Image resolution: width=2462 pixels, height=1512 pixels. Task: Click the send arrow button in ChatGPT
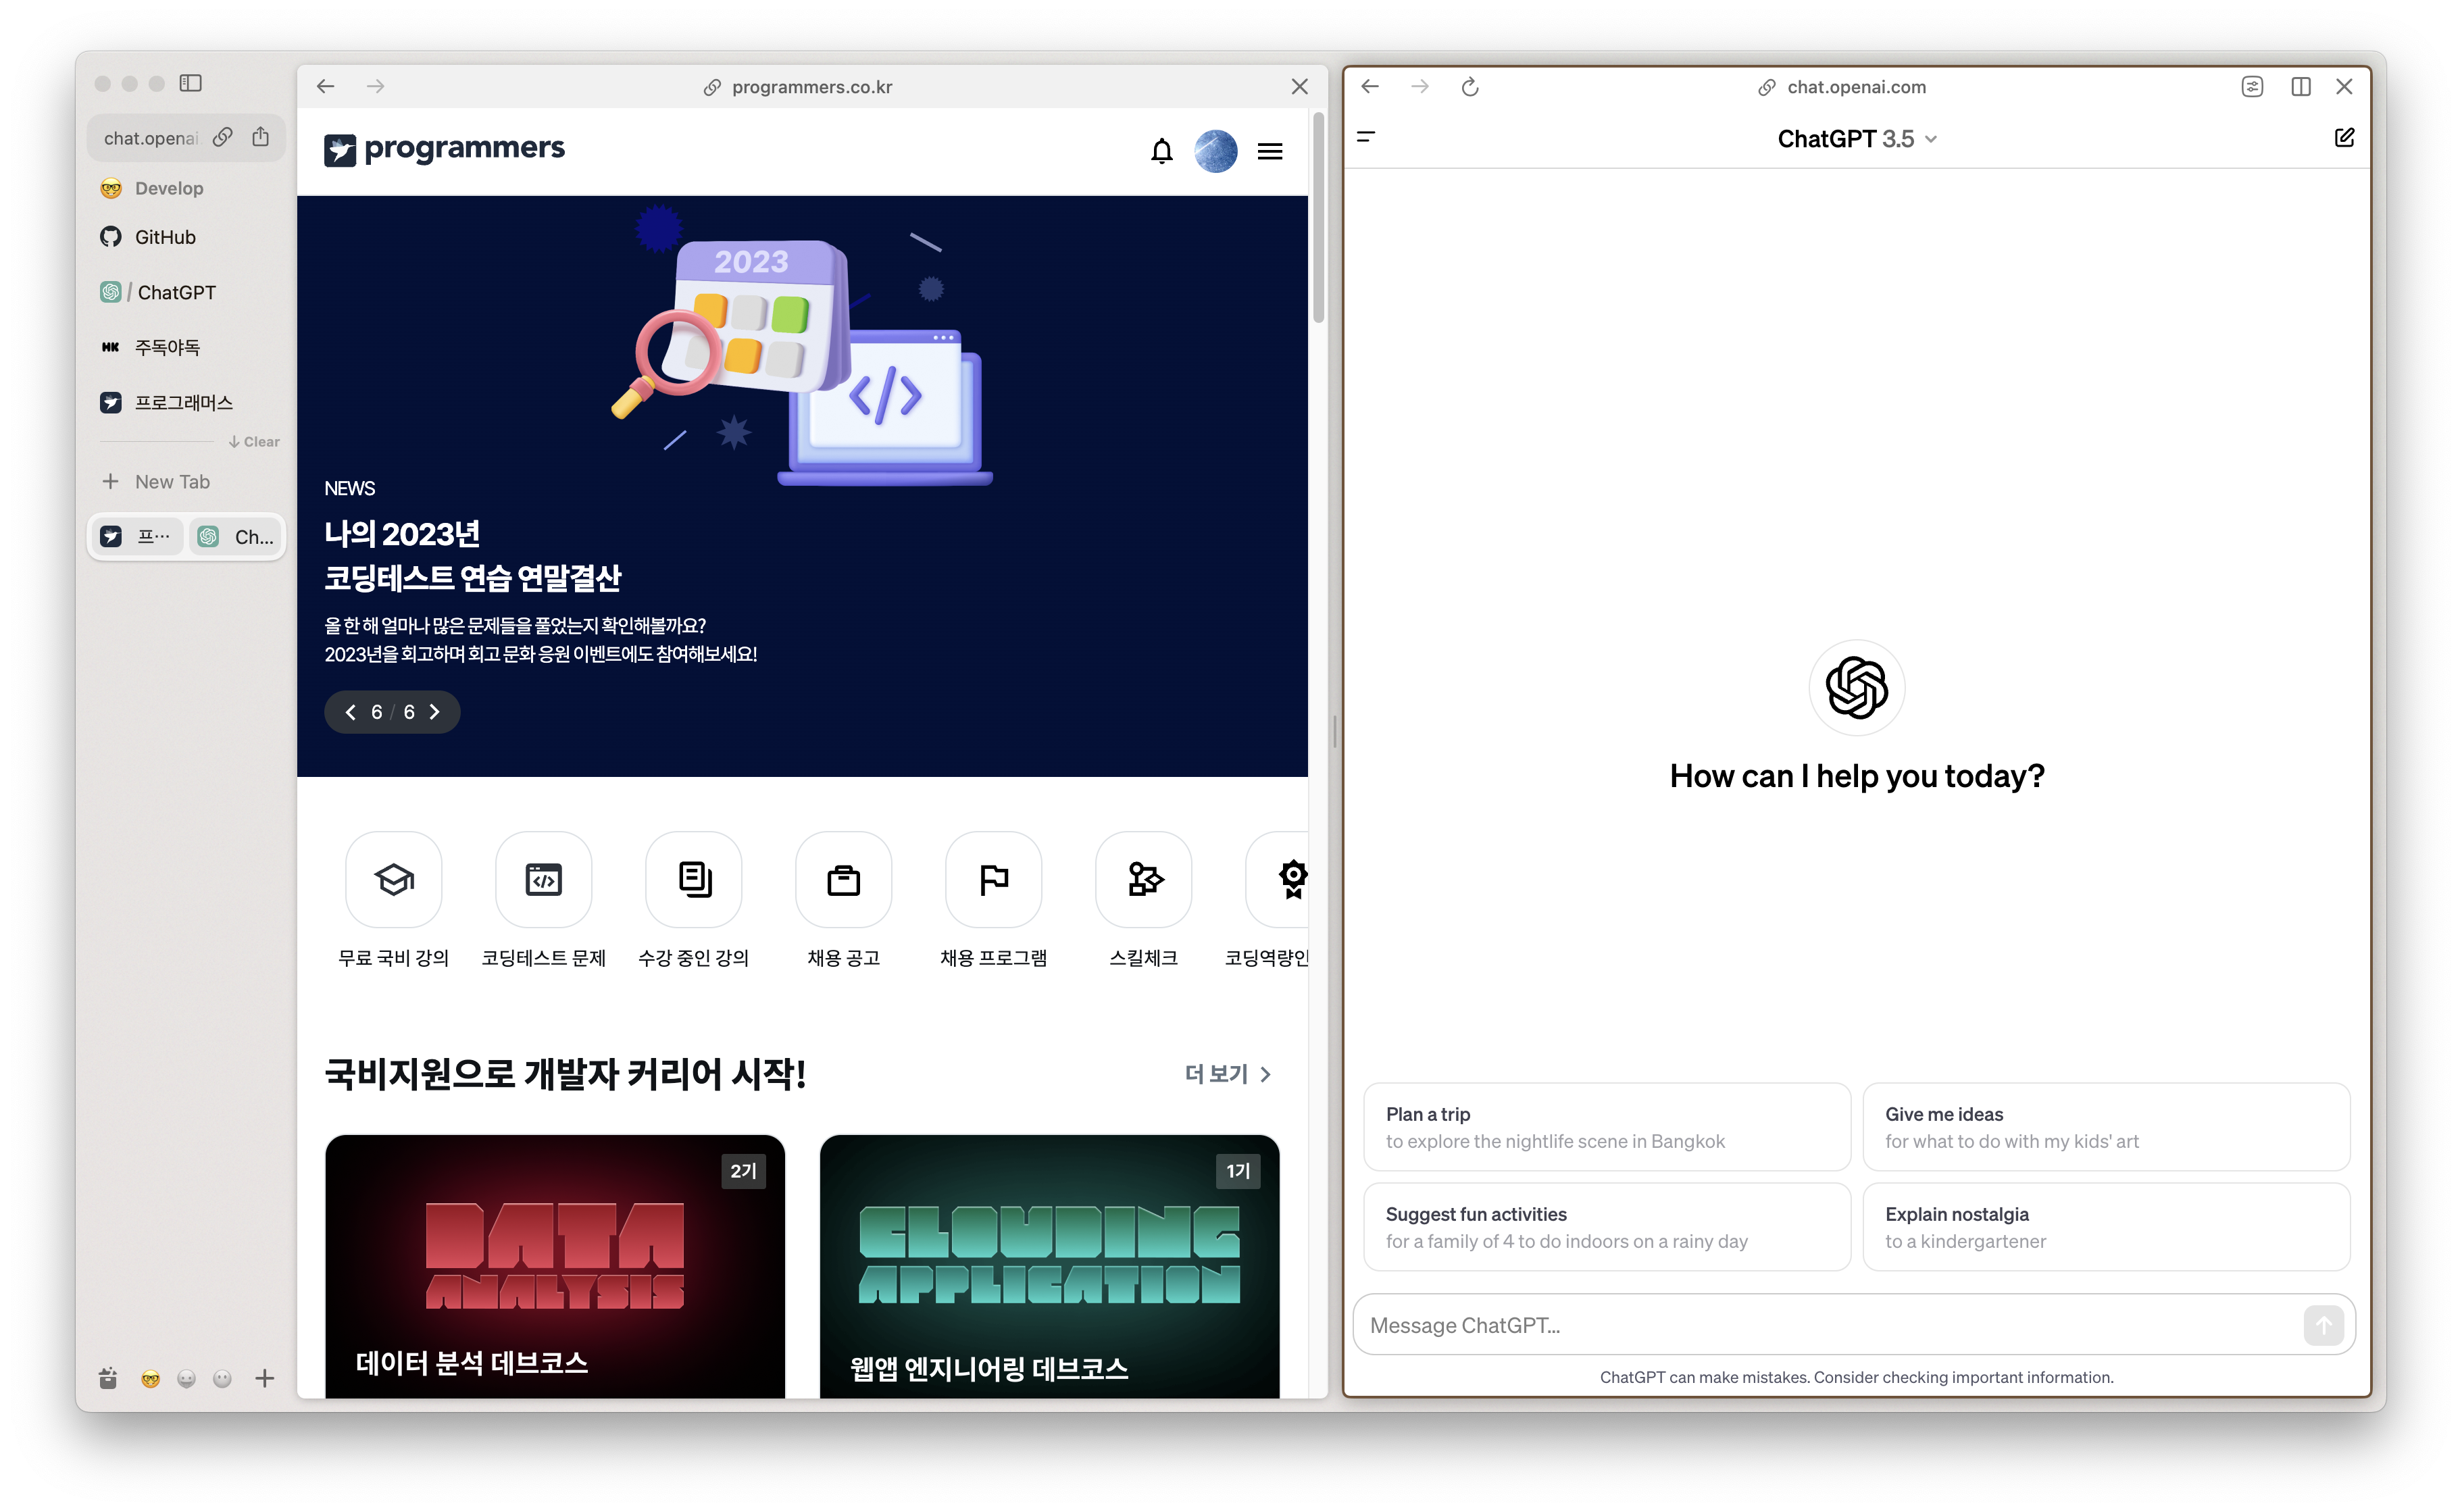tap(2323, 1326)
